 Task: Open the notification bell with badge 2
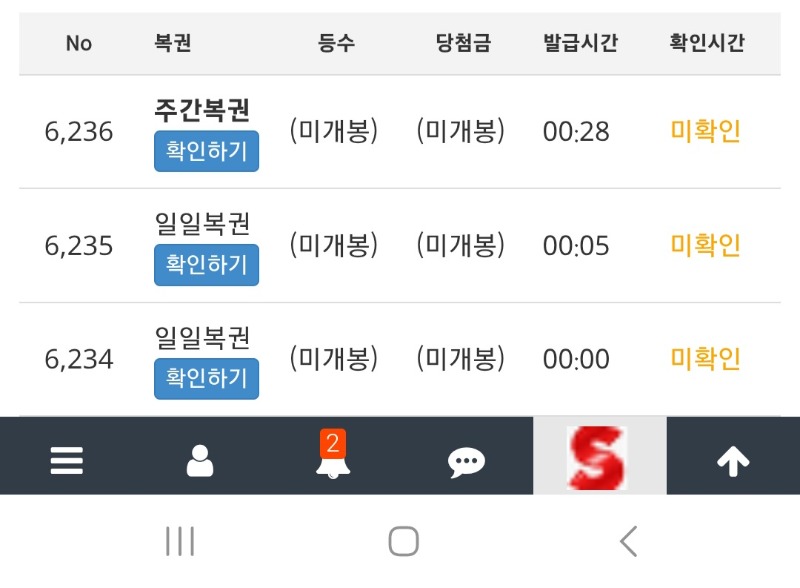pyautogui.click(x=333, y=458)
